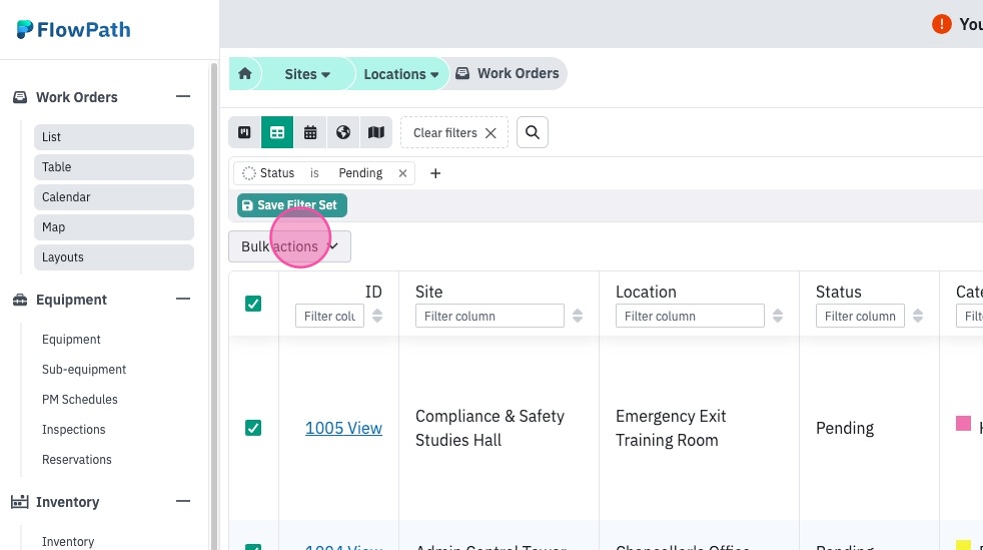
Task: Select the table view icon
Action: (x=277, y=132)
